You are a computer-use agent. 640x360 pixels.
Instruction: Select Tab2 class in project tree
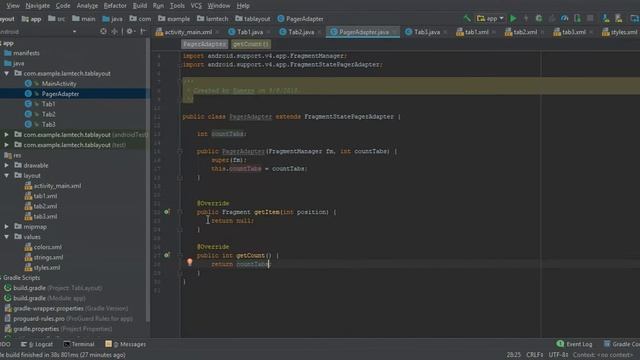click(x=48, y=114)
